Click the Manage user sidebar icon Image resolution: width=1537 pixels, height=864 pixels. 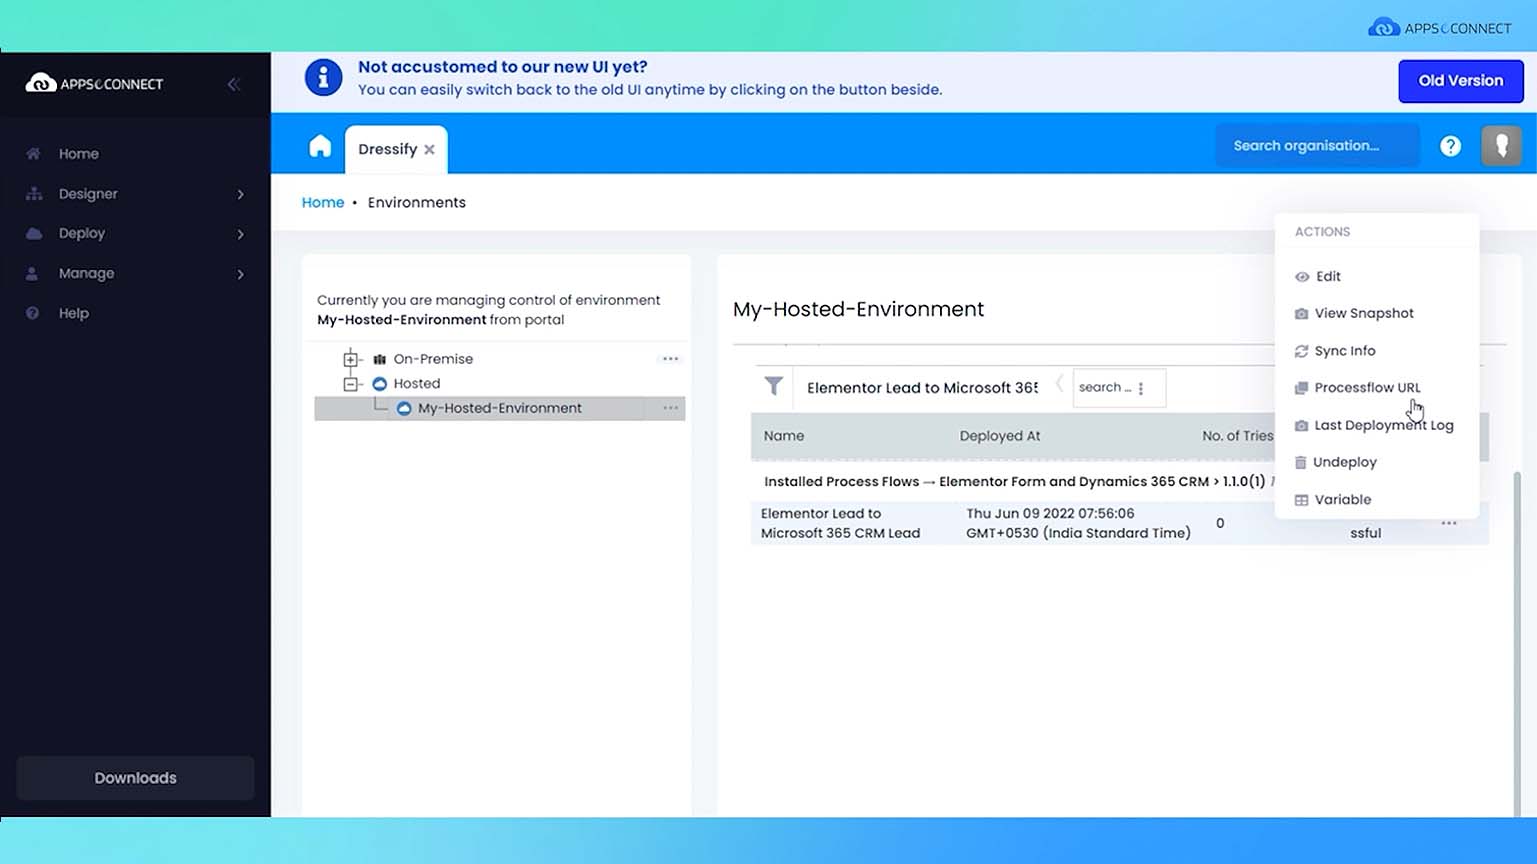tap(33, 274)
